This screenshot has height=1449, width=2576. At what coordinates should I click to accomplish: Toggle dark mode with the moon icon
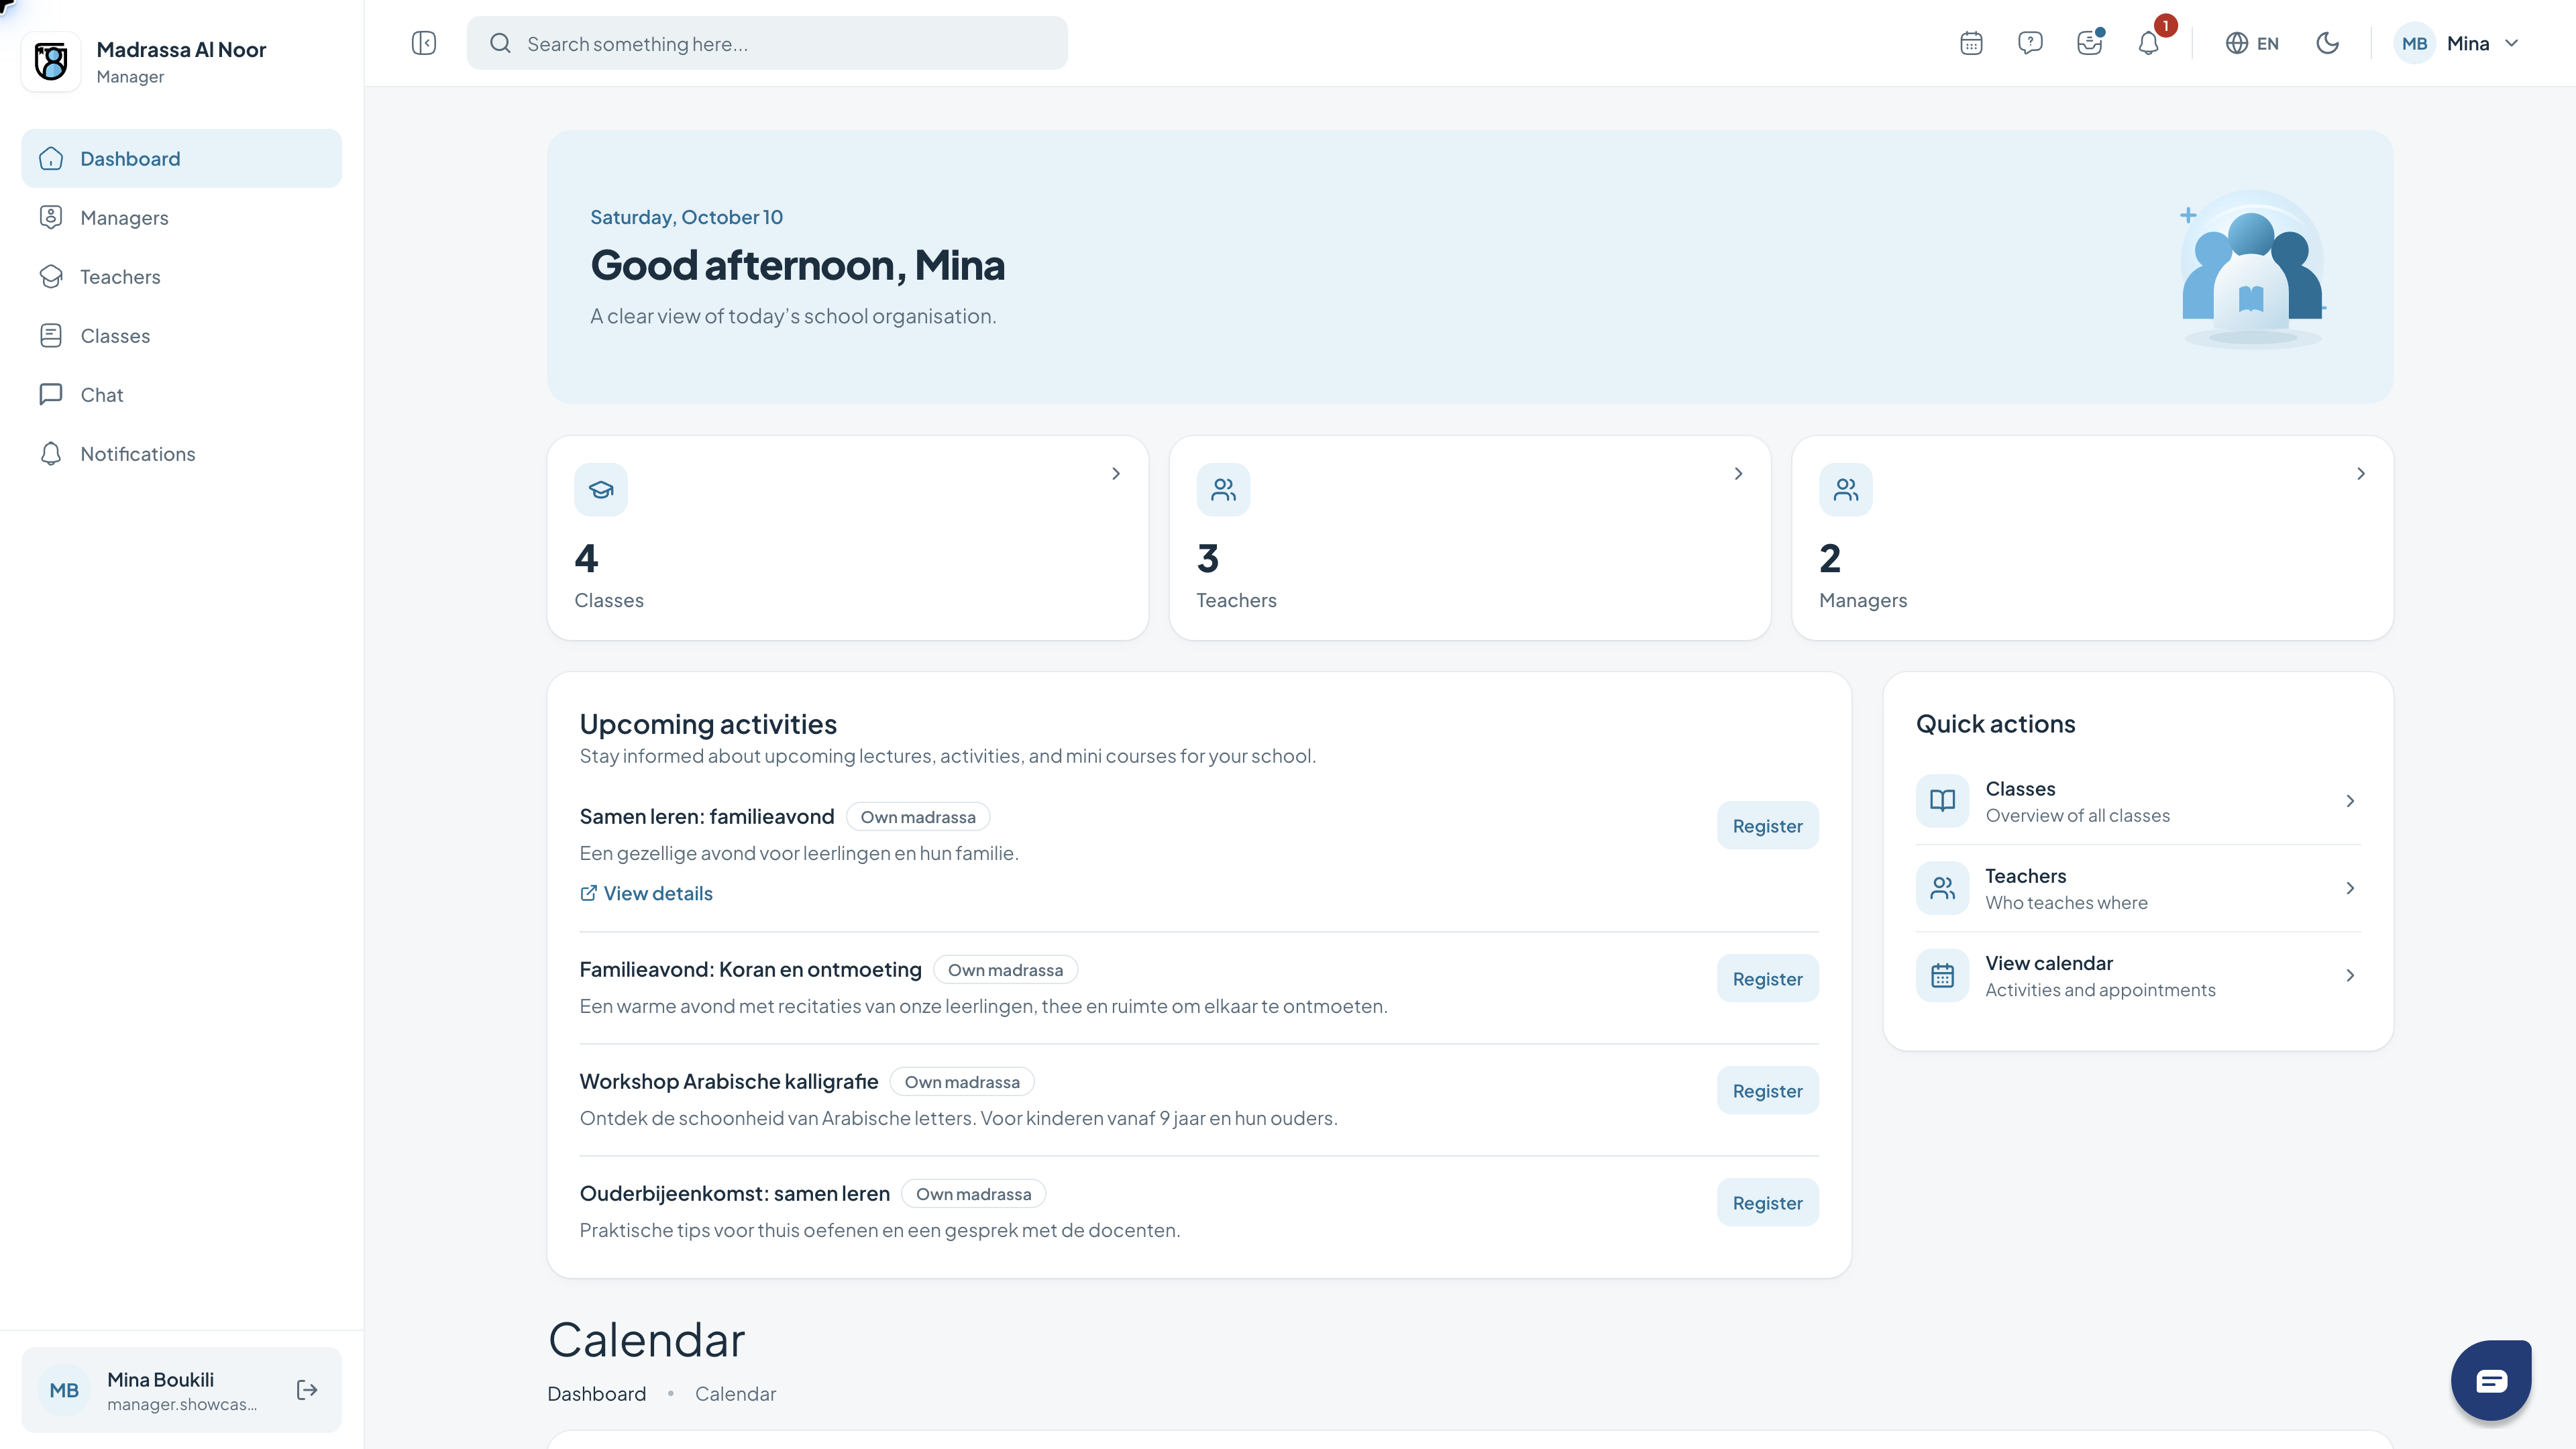[x=2327, y=43]
